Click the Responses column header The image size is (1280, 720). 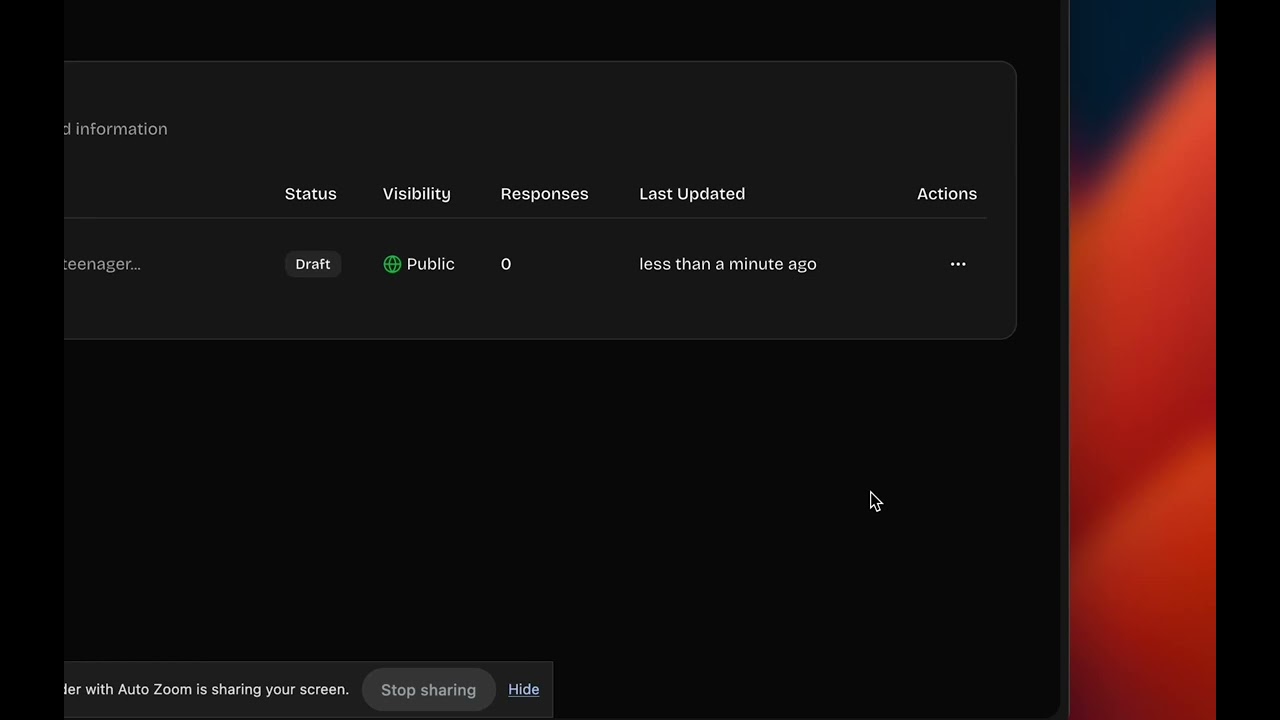[x=545, y=194]
